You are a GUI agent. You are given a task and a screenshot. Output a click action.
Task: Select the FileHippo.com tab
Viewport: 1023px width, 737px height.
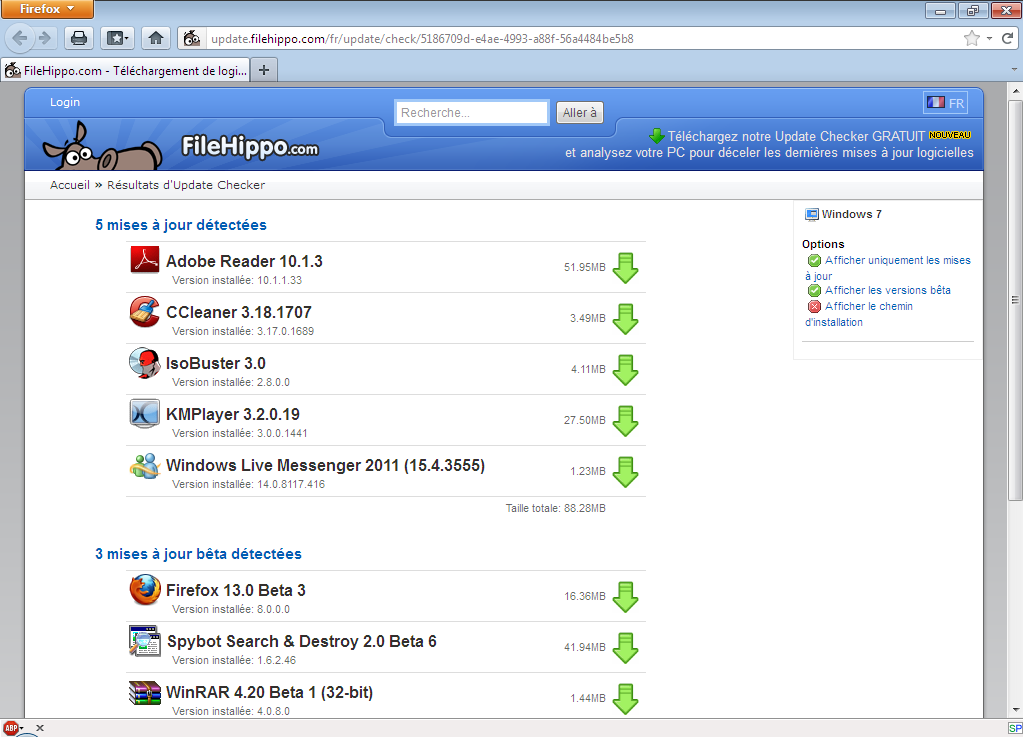pos(126,70)
